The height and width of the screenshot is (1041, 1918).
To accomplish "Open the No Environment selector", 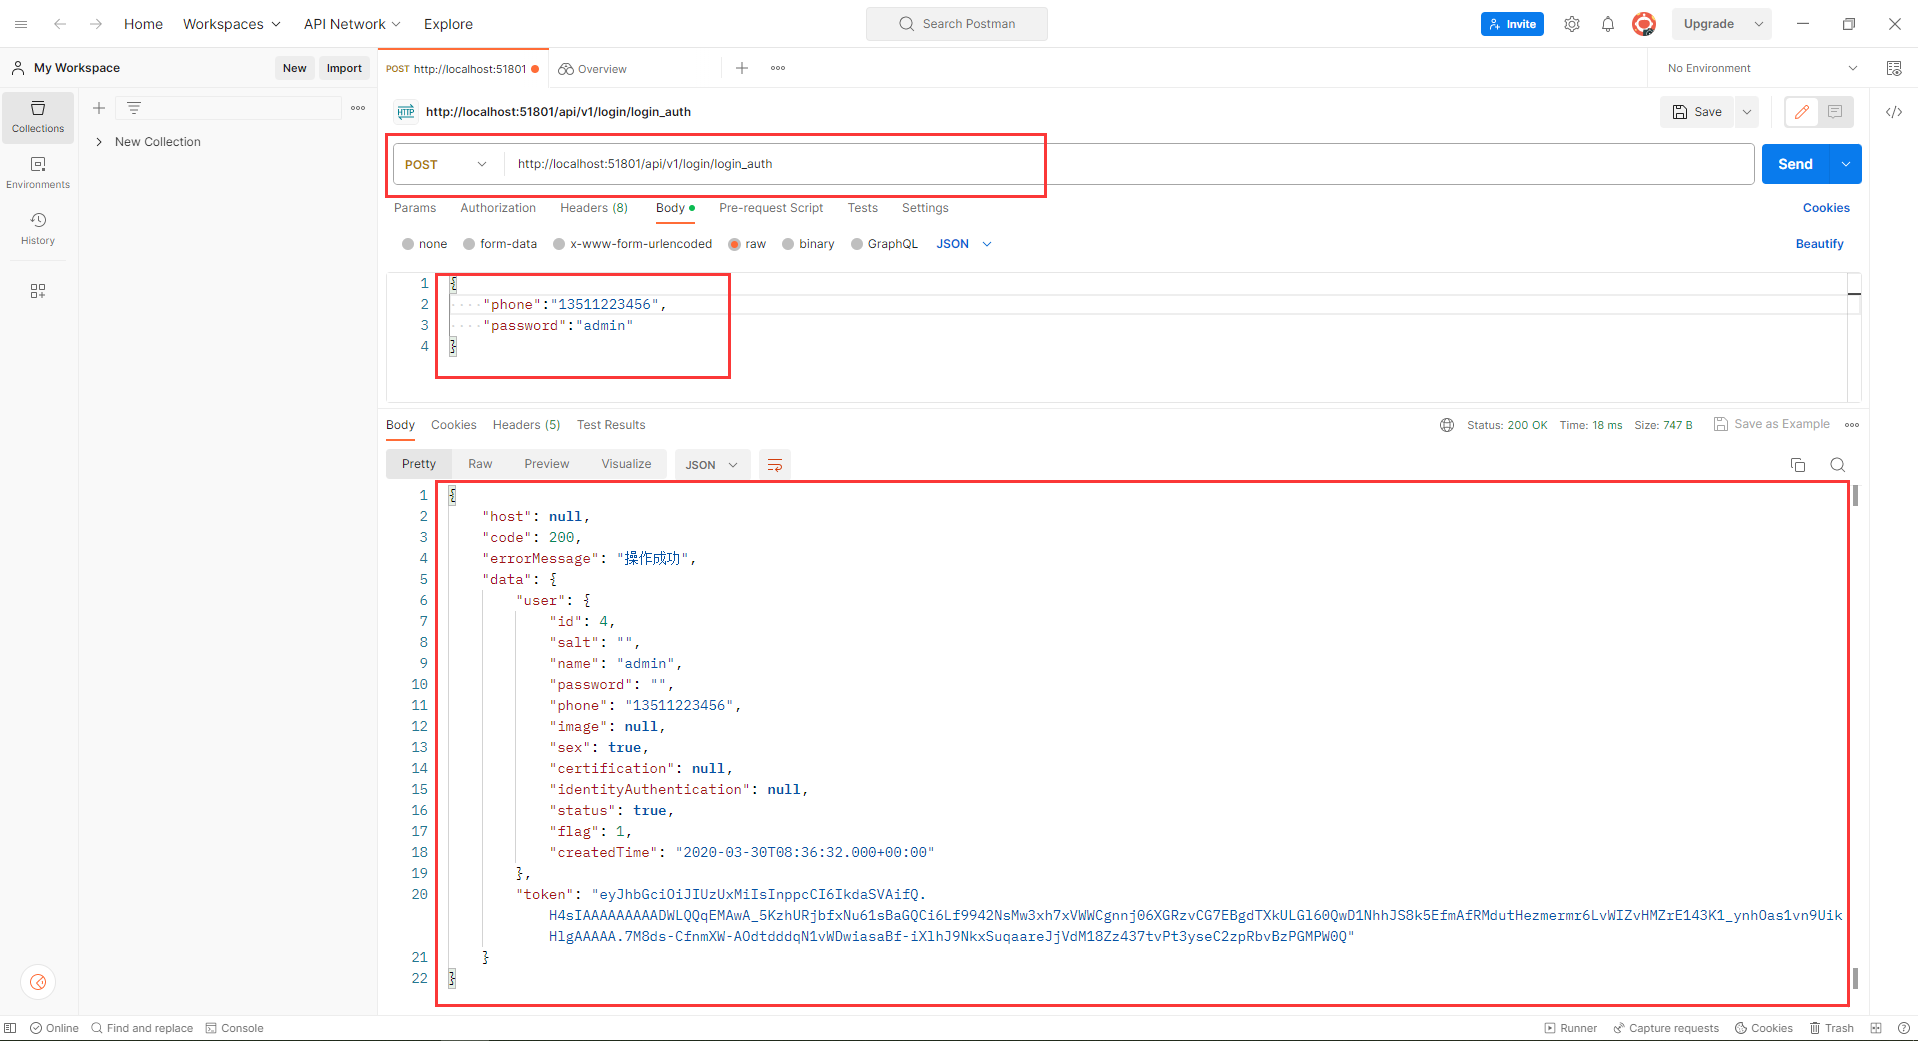I will [1762, 68].
